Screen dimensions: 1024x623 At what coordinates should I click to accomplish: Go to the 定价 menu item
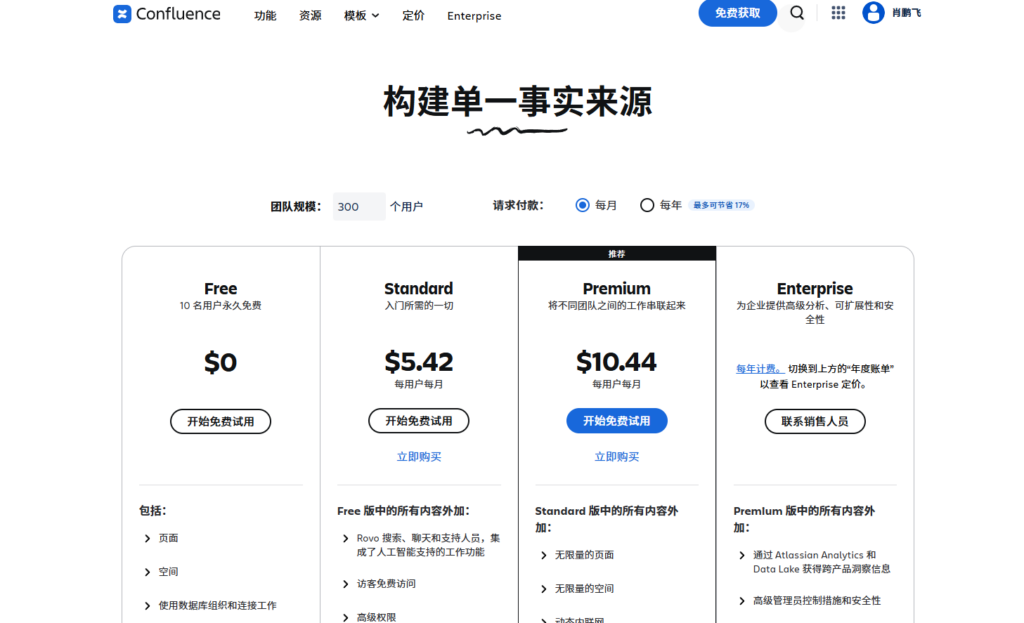(413, 15)
